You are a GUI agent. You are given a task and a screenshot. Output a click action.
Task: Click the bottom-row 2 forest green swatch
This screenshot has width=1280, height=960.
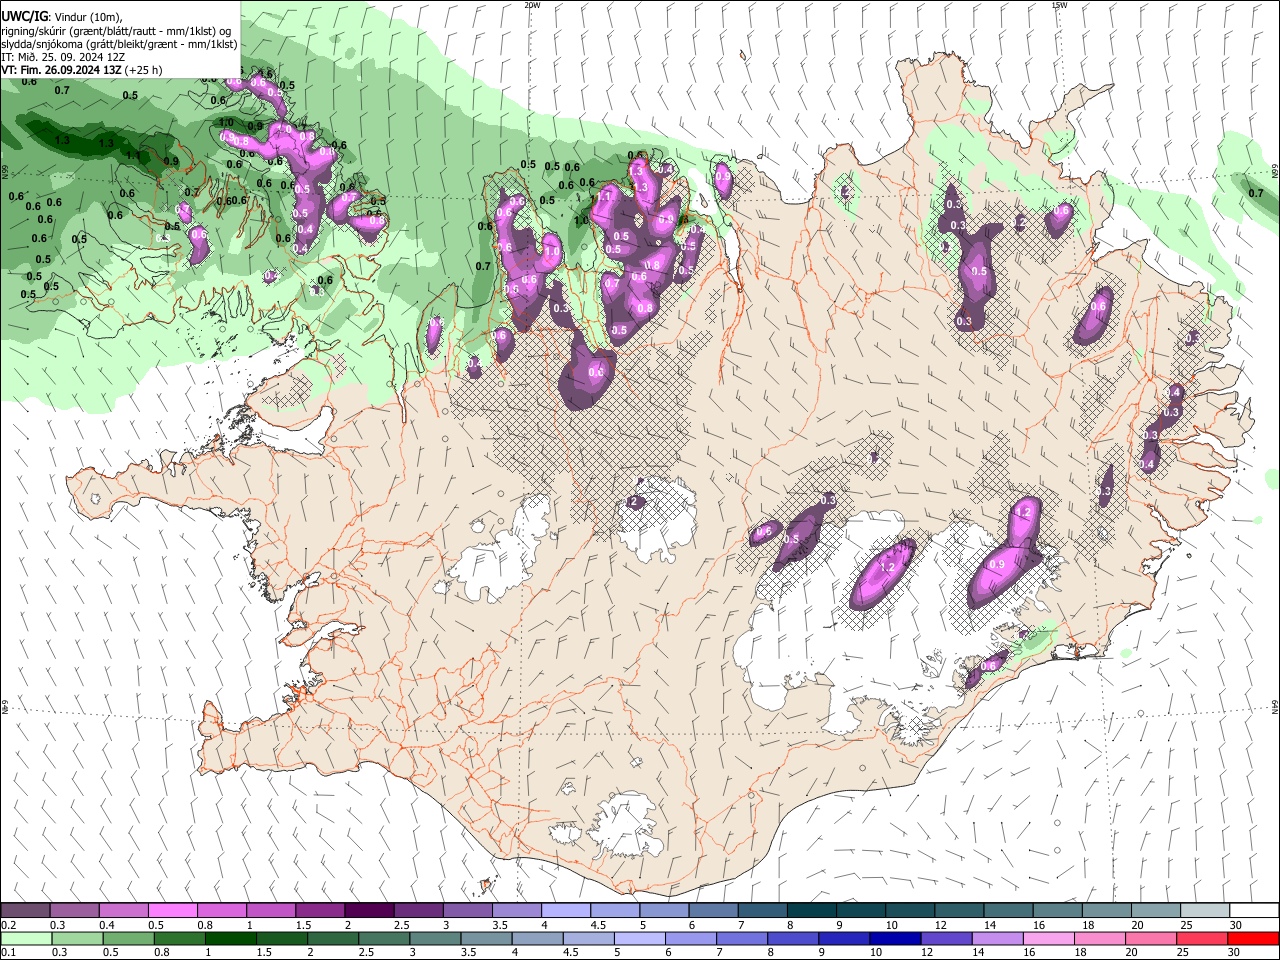[x=332, y=939]
